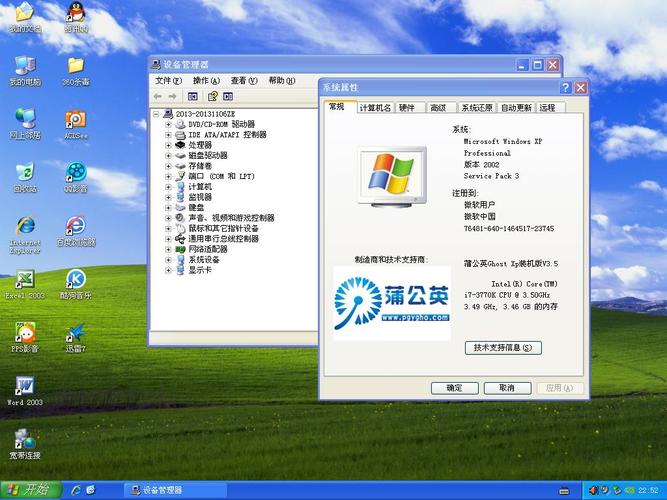Switch to the 系统还原 tab

[x=477, y=108]
